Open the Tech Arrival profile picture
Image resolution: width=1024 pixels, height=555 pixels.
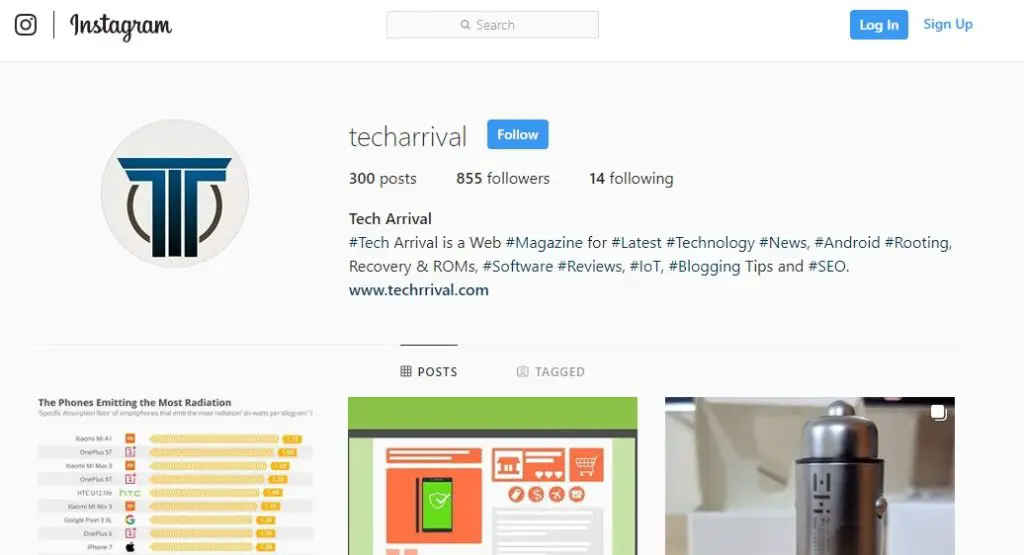tap(175, 193)
